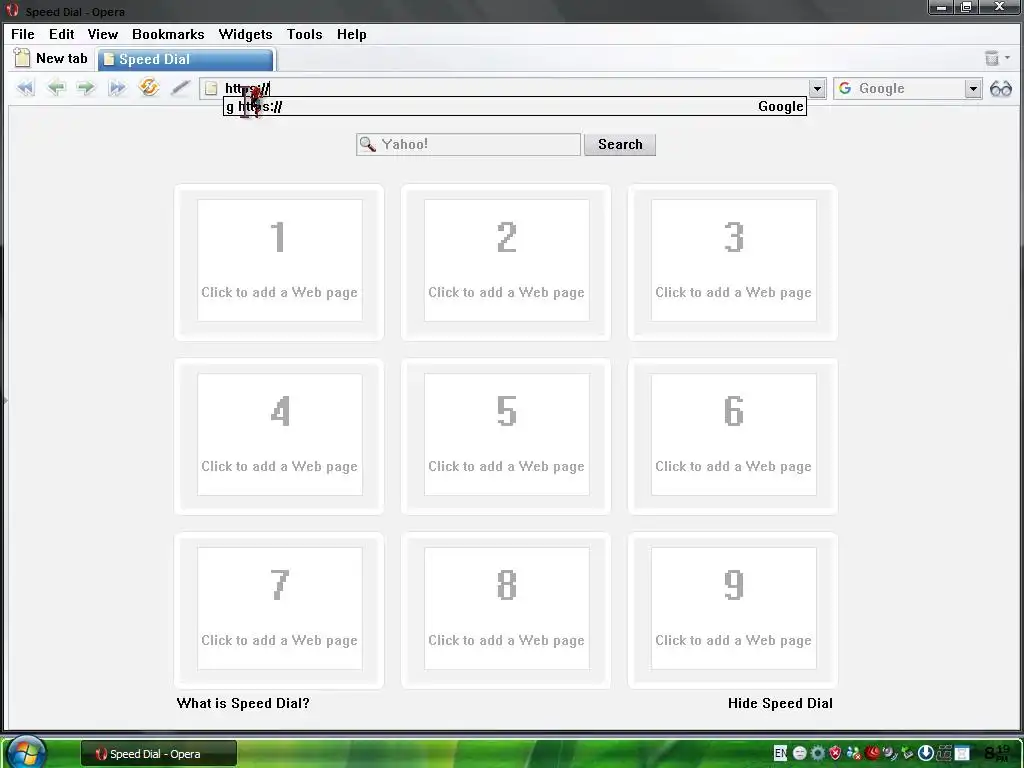Click Speed Dial - Opera taskbar button
This screenshot has width=1024, height=768.
159,754
